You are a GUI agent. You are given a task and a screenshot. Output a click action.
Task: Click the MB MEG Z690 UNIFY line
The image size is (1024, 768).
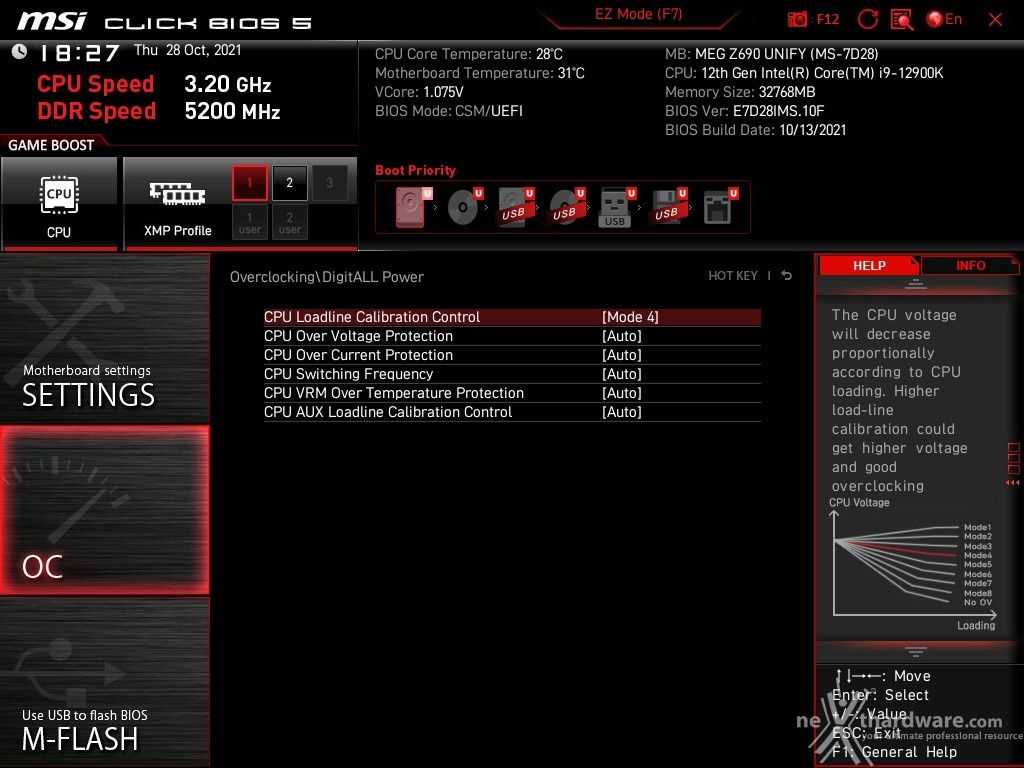pos(771,54)
